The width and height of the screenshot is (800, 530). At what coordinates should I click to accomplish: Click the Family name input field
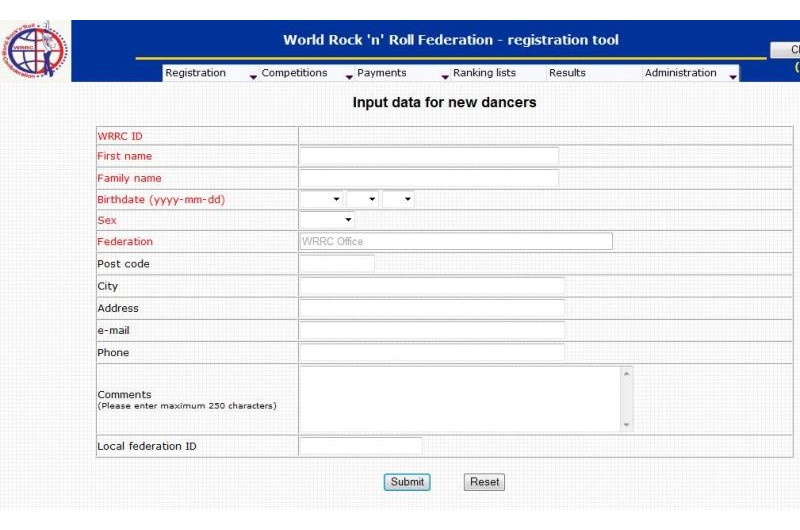(429, 179)
